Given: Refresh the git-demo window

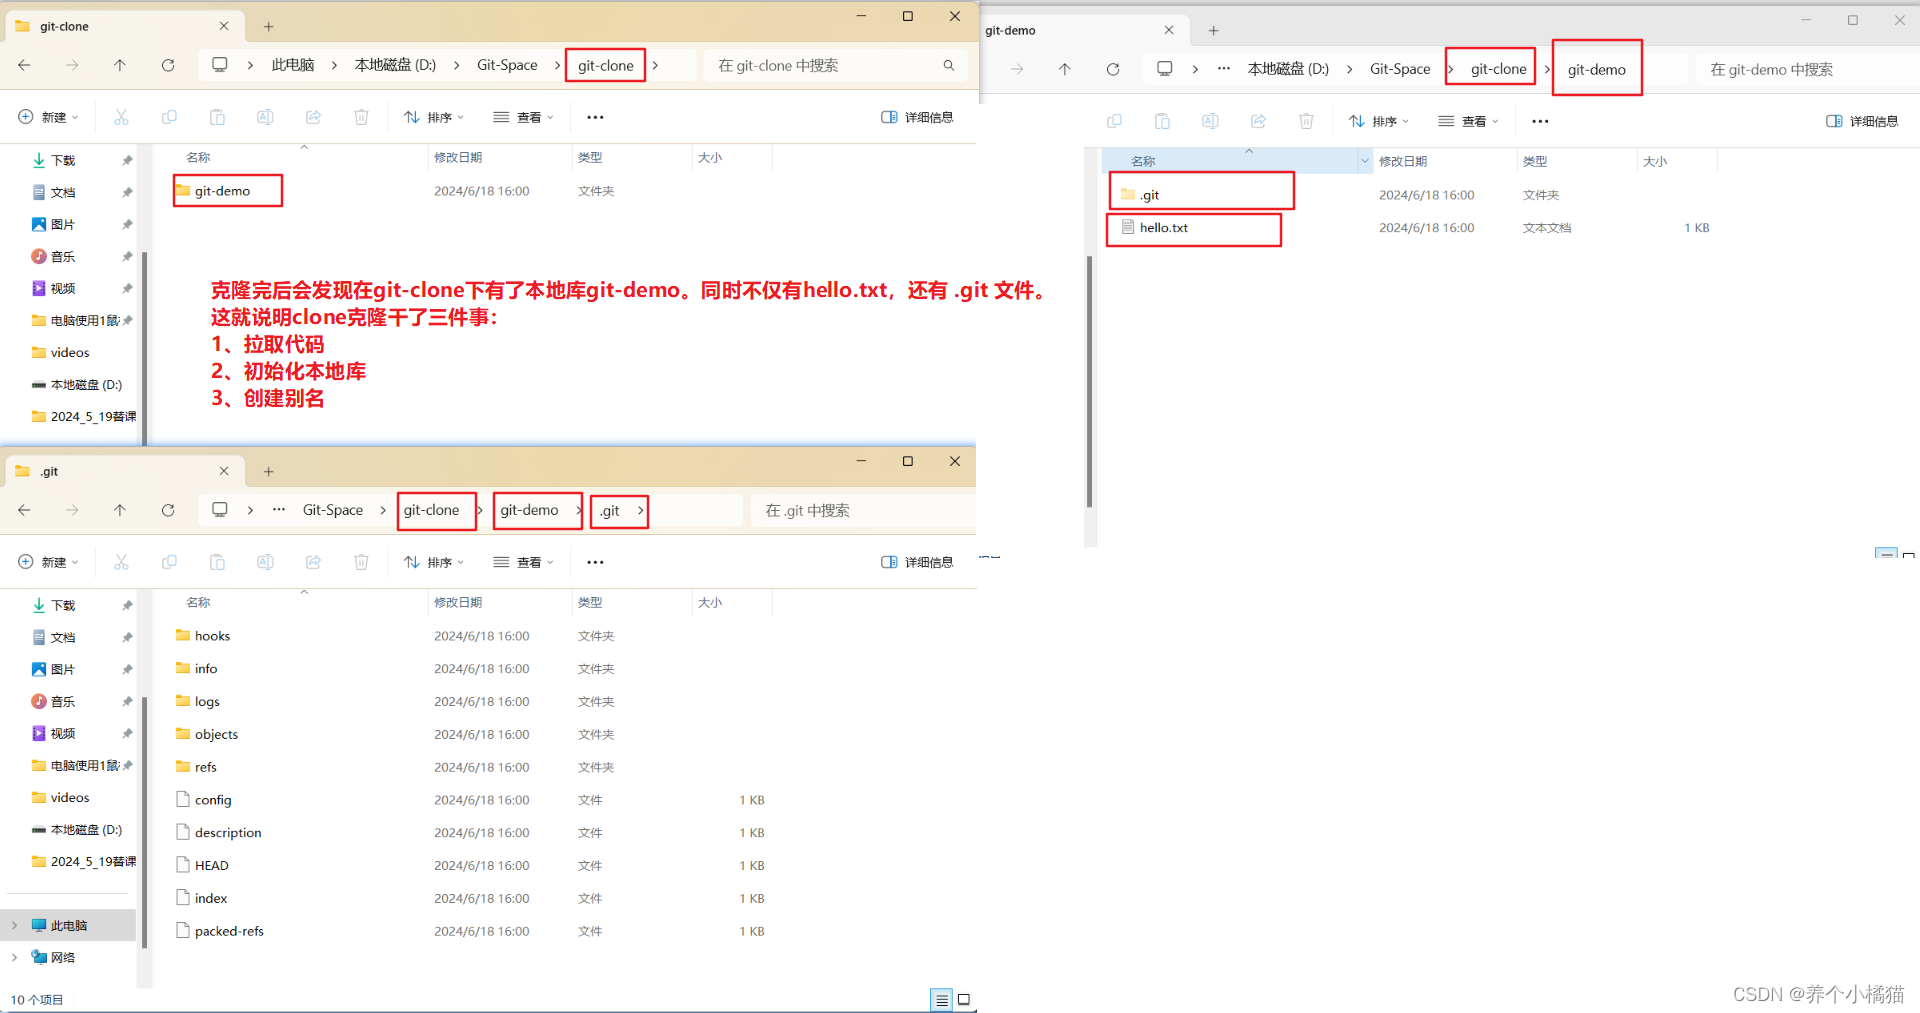Looking at the screenshot, I should (x=1113, y=69).
